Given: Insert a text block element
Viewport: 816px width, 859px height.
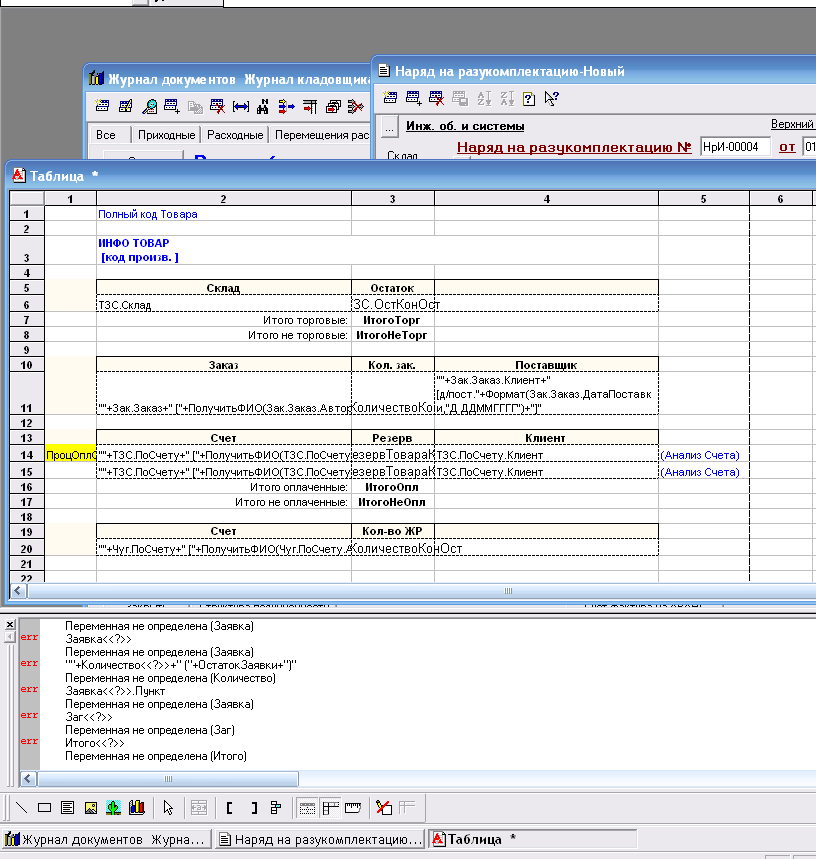Looking at the screenshot, I should [x=67, y=807].
